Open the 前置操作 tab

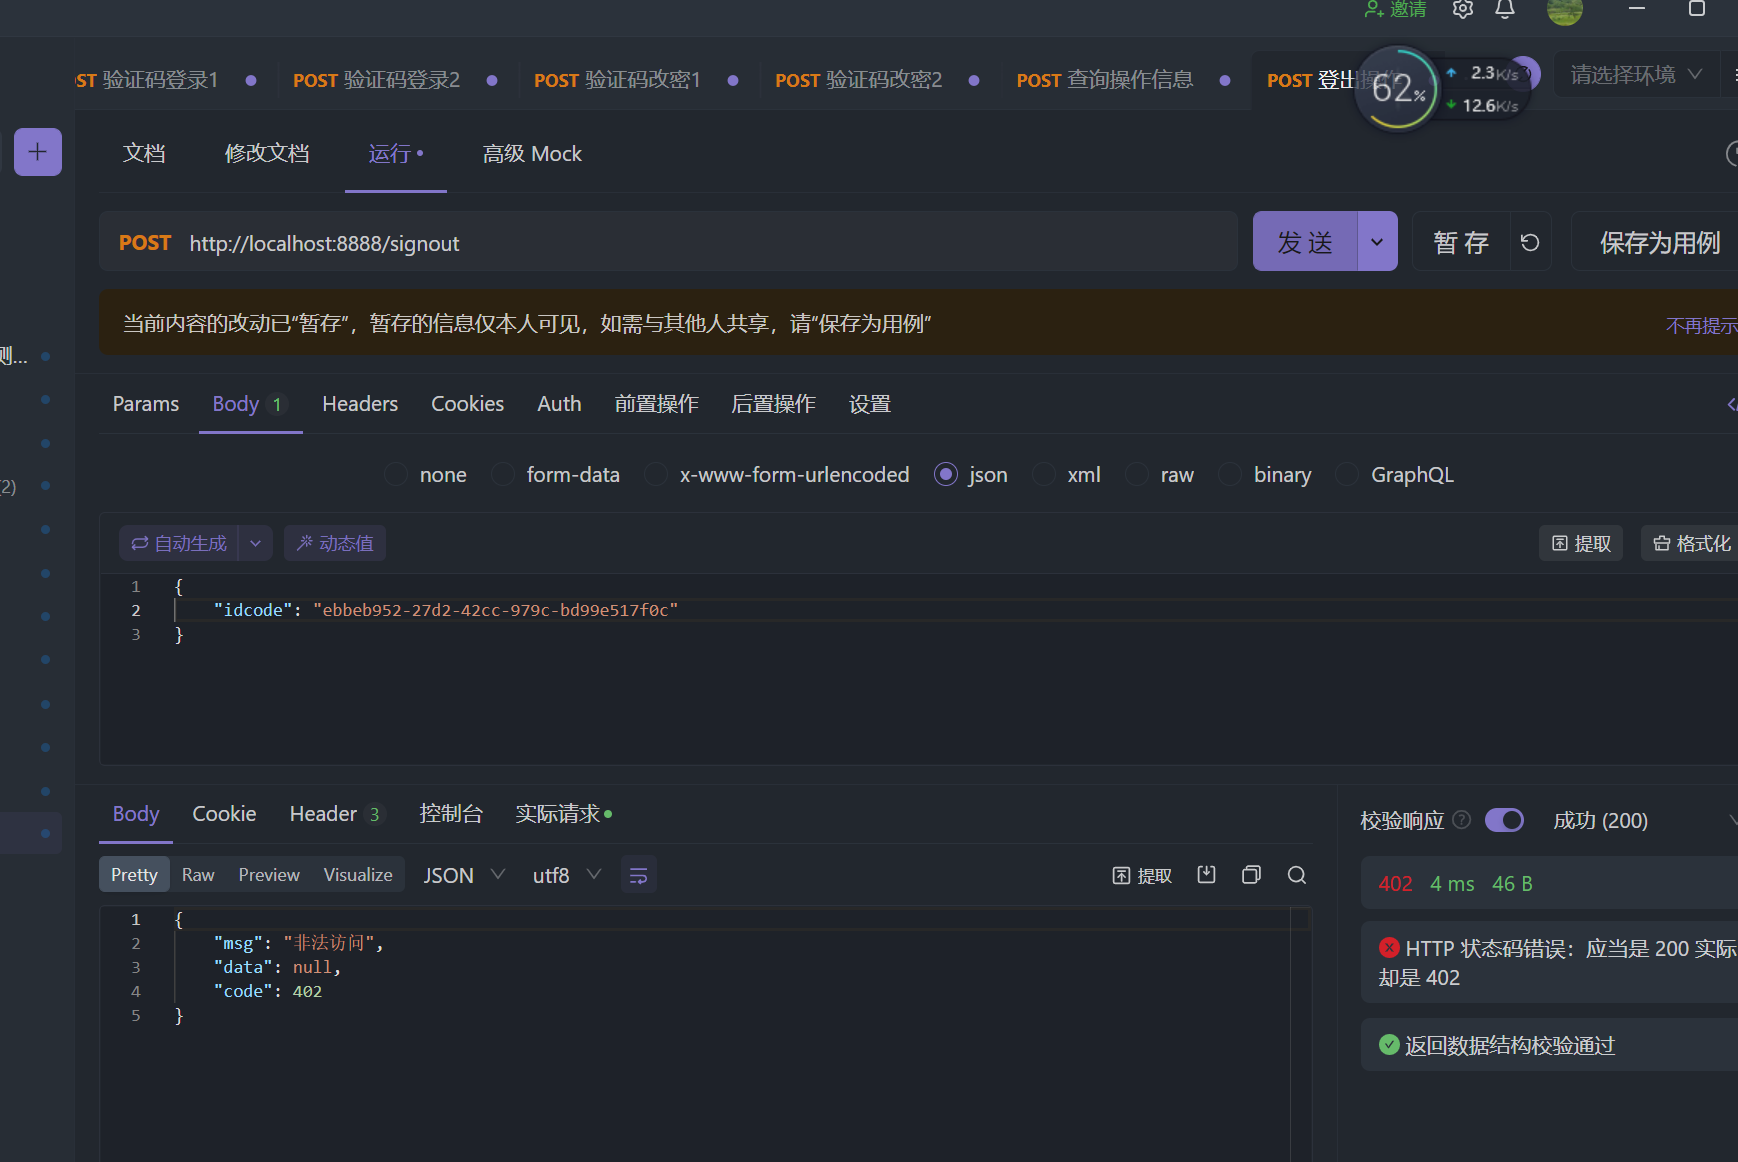pyautogui.click(x=656, y=404)
